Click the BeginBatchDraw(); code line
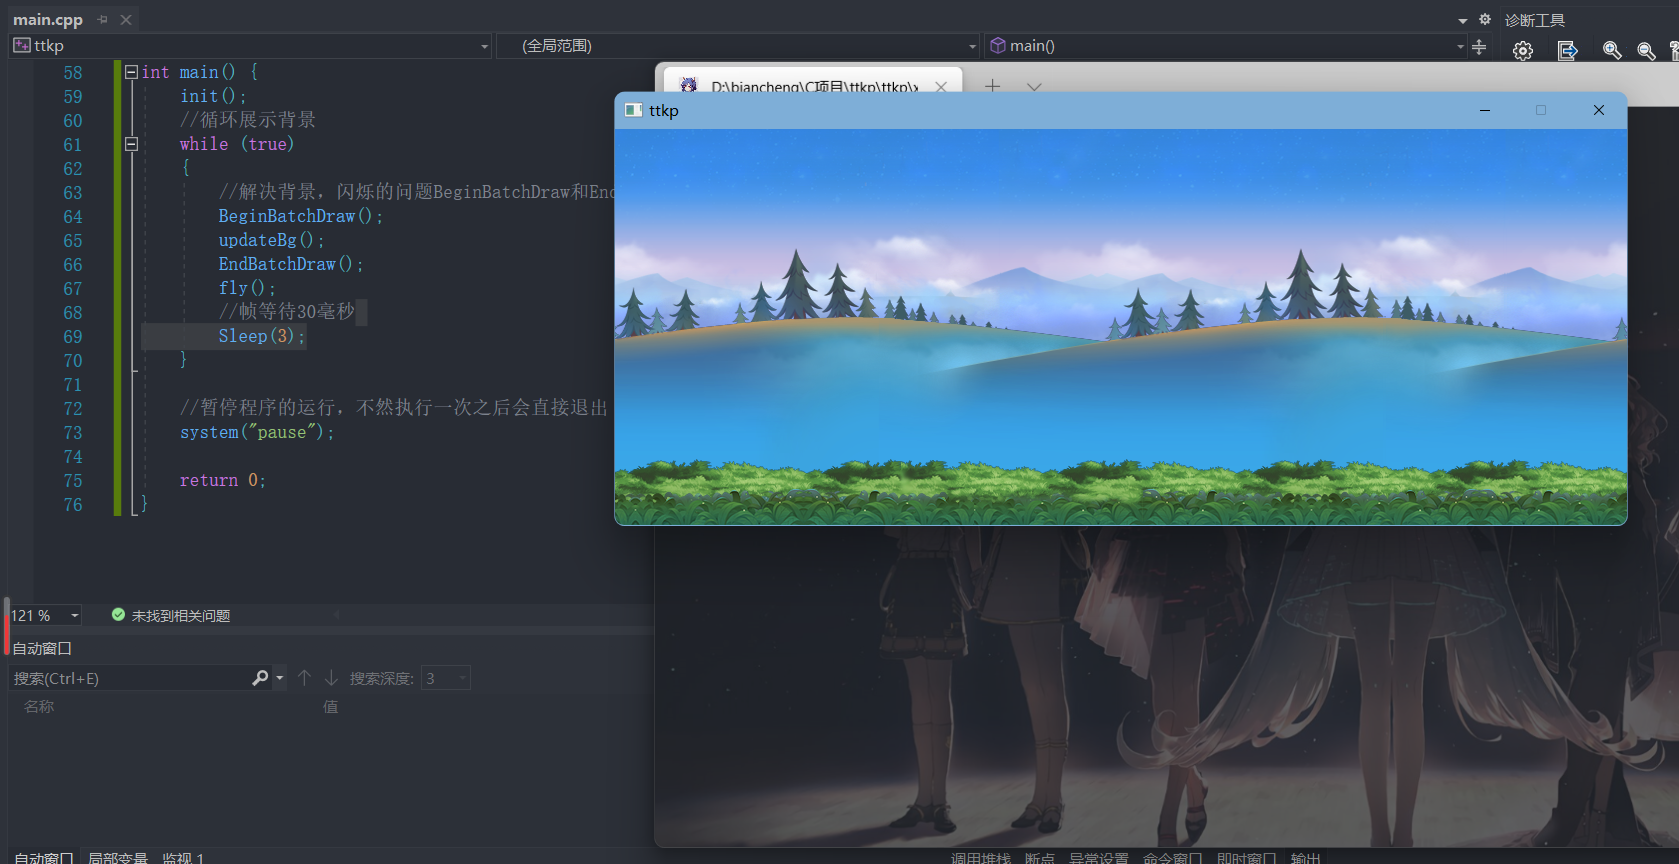The image size is (1679, 864). click(301, 216)
